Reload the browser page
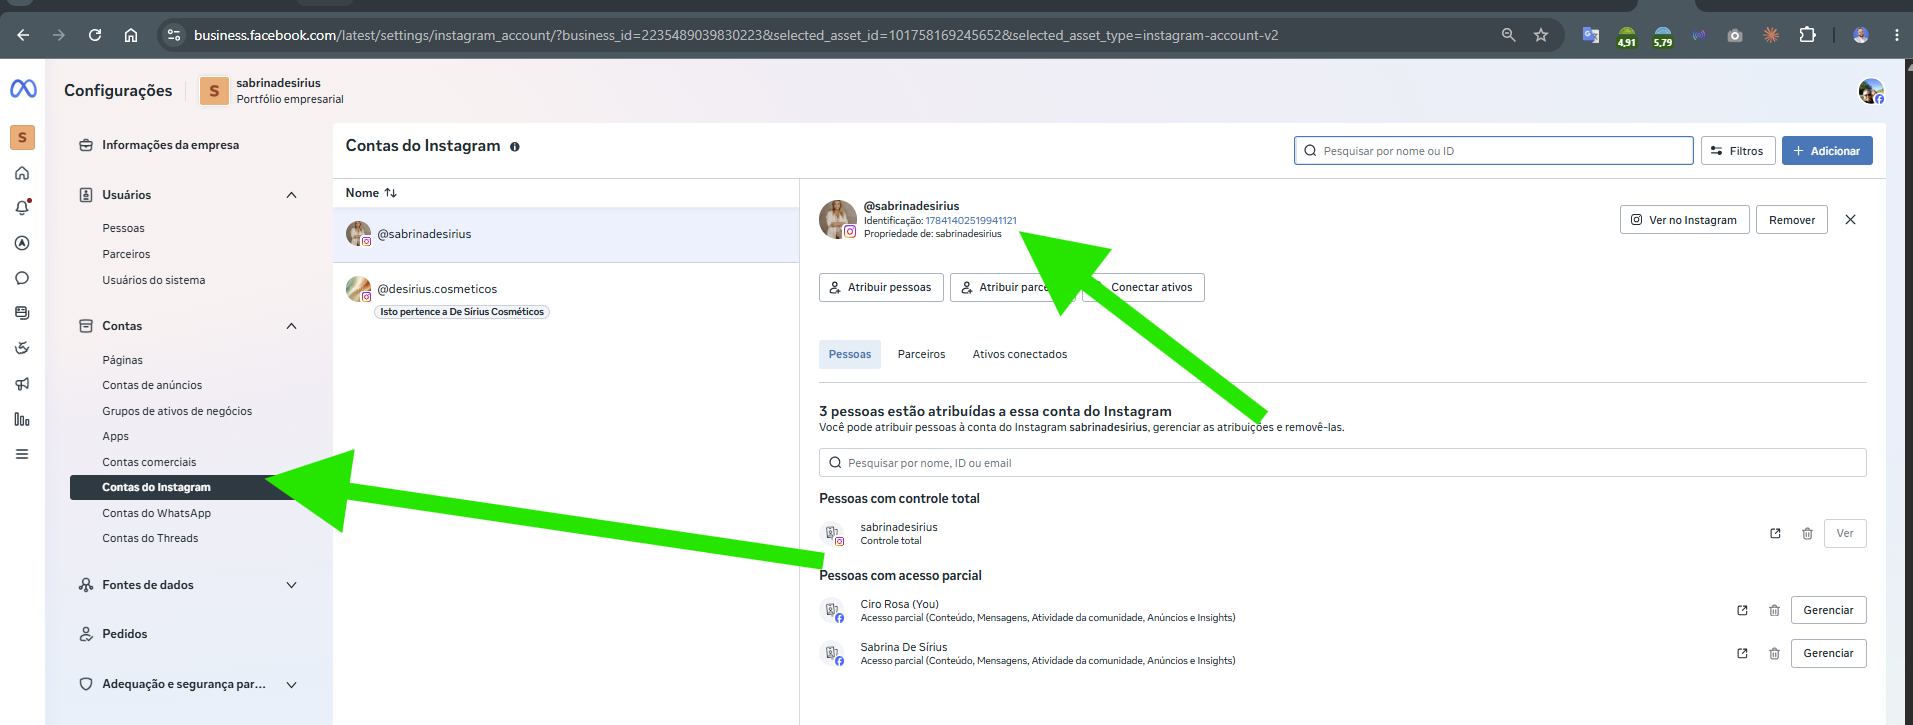 pyautogui.click(x=95, y=35)
